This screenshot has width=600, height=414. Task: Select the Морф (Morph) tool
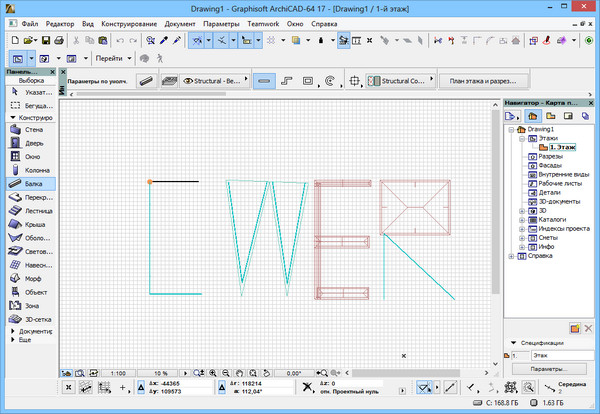coord(30,279)
